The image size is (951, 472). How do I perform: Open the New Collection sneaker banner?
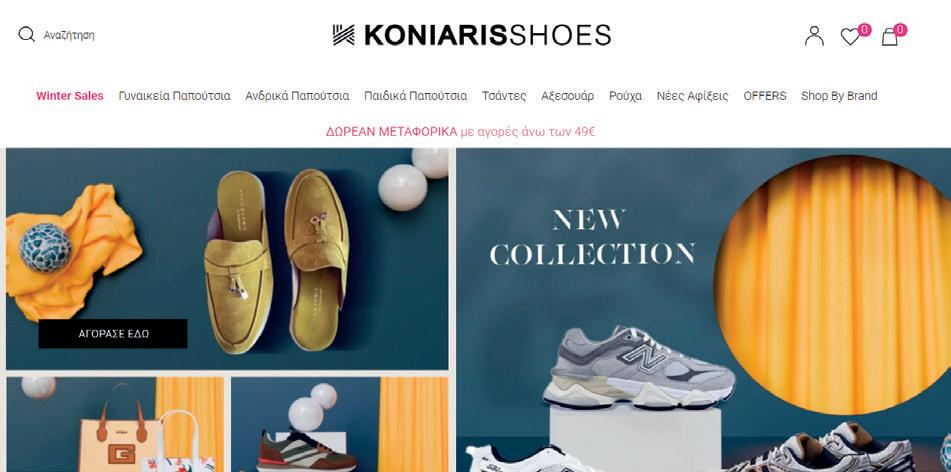click(704, 310)
